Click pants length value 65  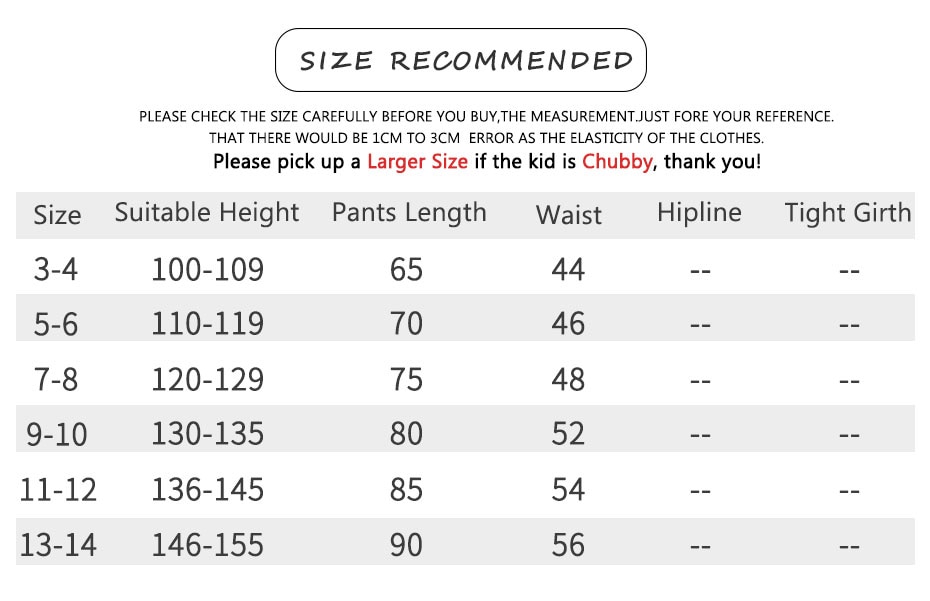406,269
